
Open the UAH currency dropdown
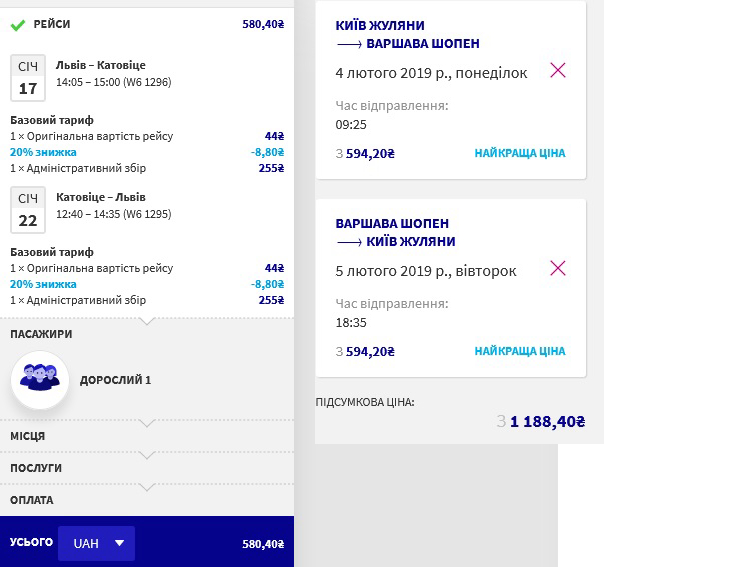coord(96,543)
